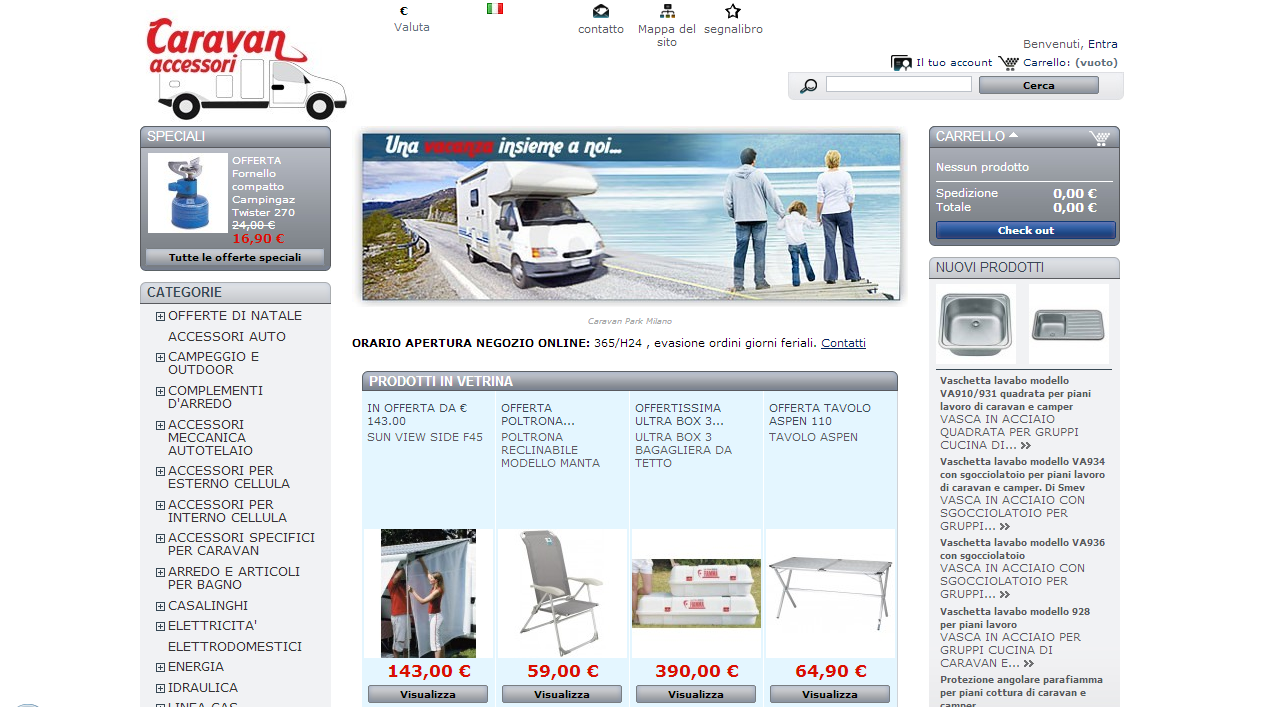The height and width of the screenshot is (707, 1261).
Task: Click the Caravan Accessori logo
Action: point(245,68)
